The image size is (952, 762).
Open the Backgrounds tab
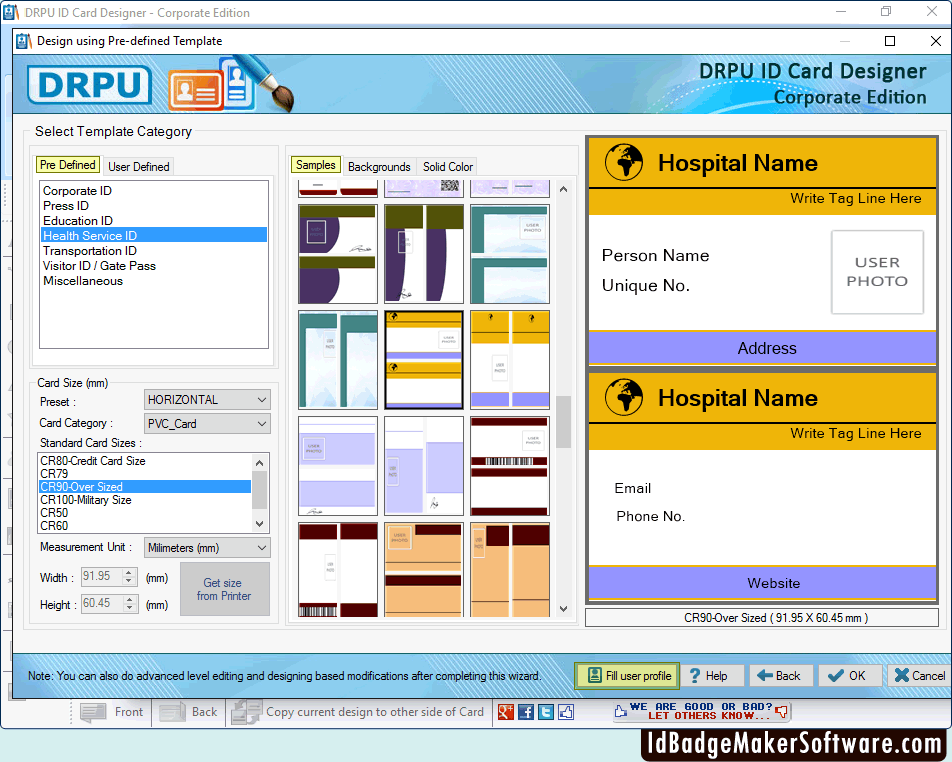(x=379, y=166)
